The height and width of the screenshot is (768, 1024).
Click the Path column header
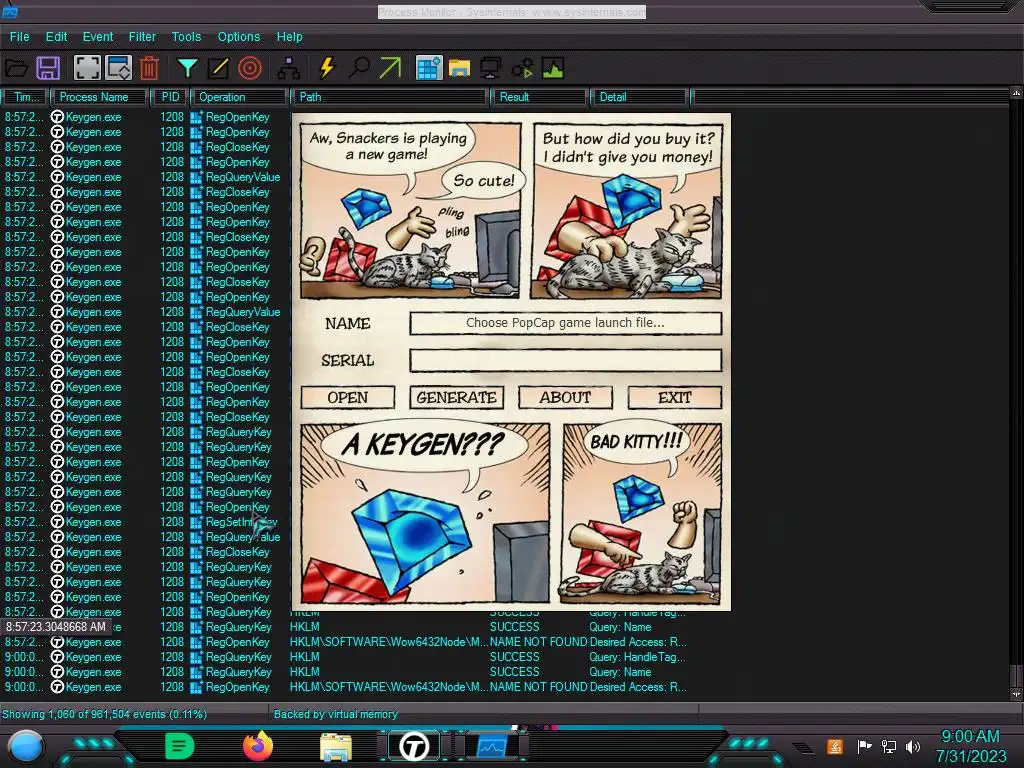click(390, 97)
